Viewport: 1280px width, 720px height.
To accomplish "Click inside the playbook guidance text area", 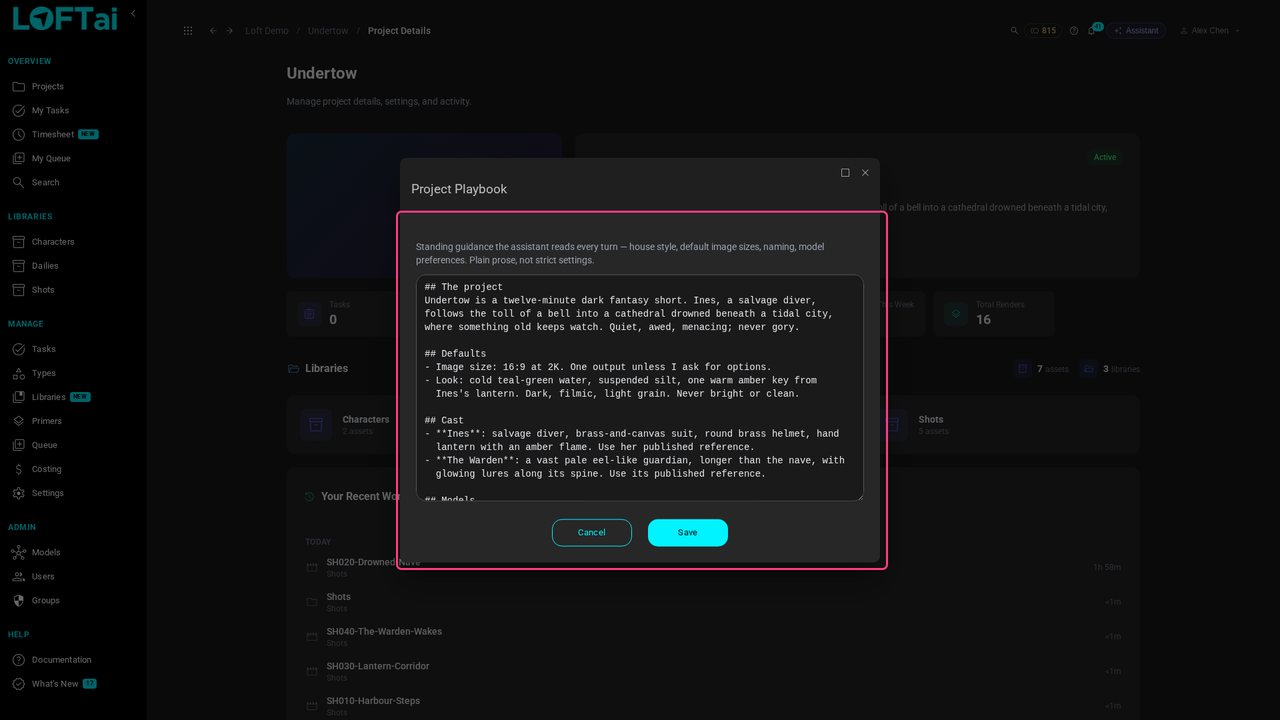I will tap(640, 388).
